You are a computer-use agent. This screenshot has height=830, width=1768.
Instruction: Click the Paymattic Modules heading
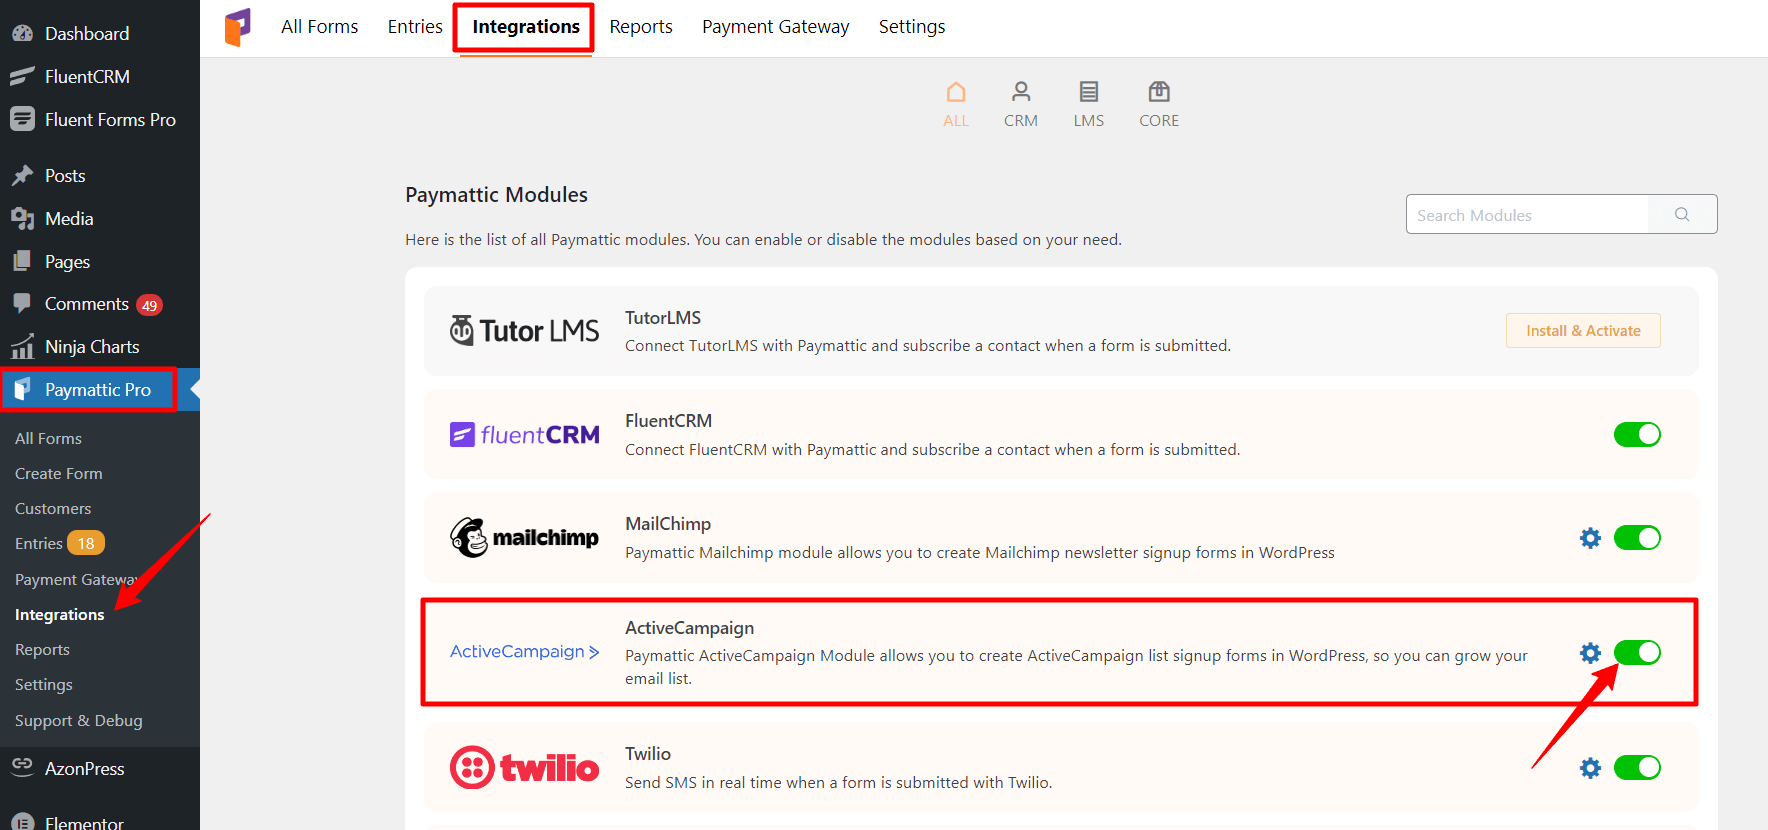[496, 195]
